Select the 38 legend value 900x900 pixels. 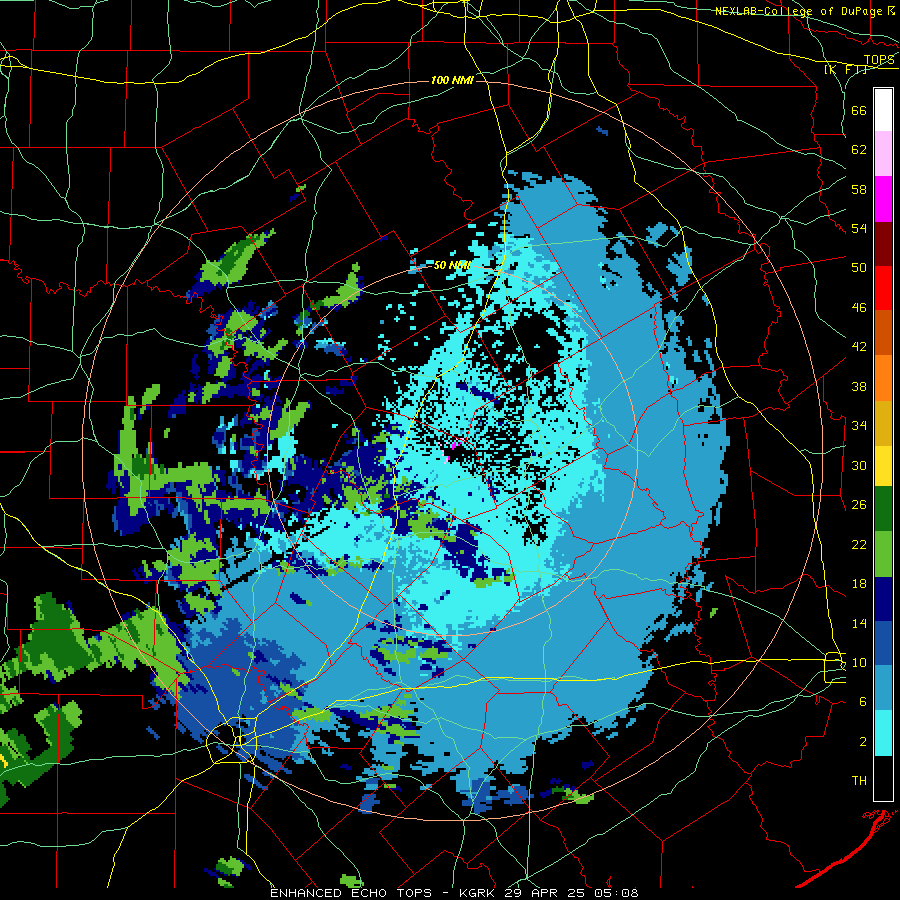[x=859, y=386]
